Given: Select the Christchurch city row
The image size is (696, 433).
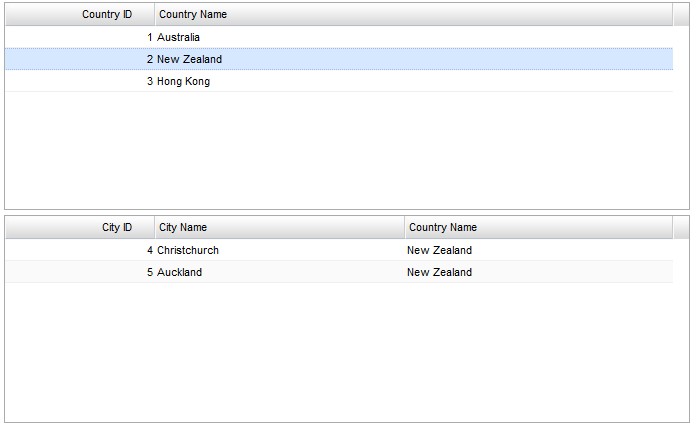Looking at the screenshot, I should point(188,251).
